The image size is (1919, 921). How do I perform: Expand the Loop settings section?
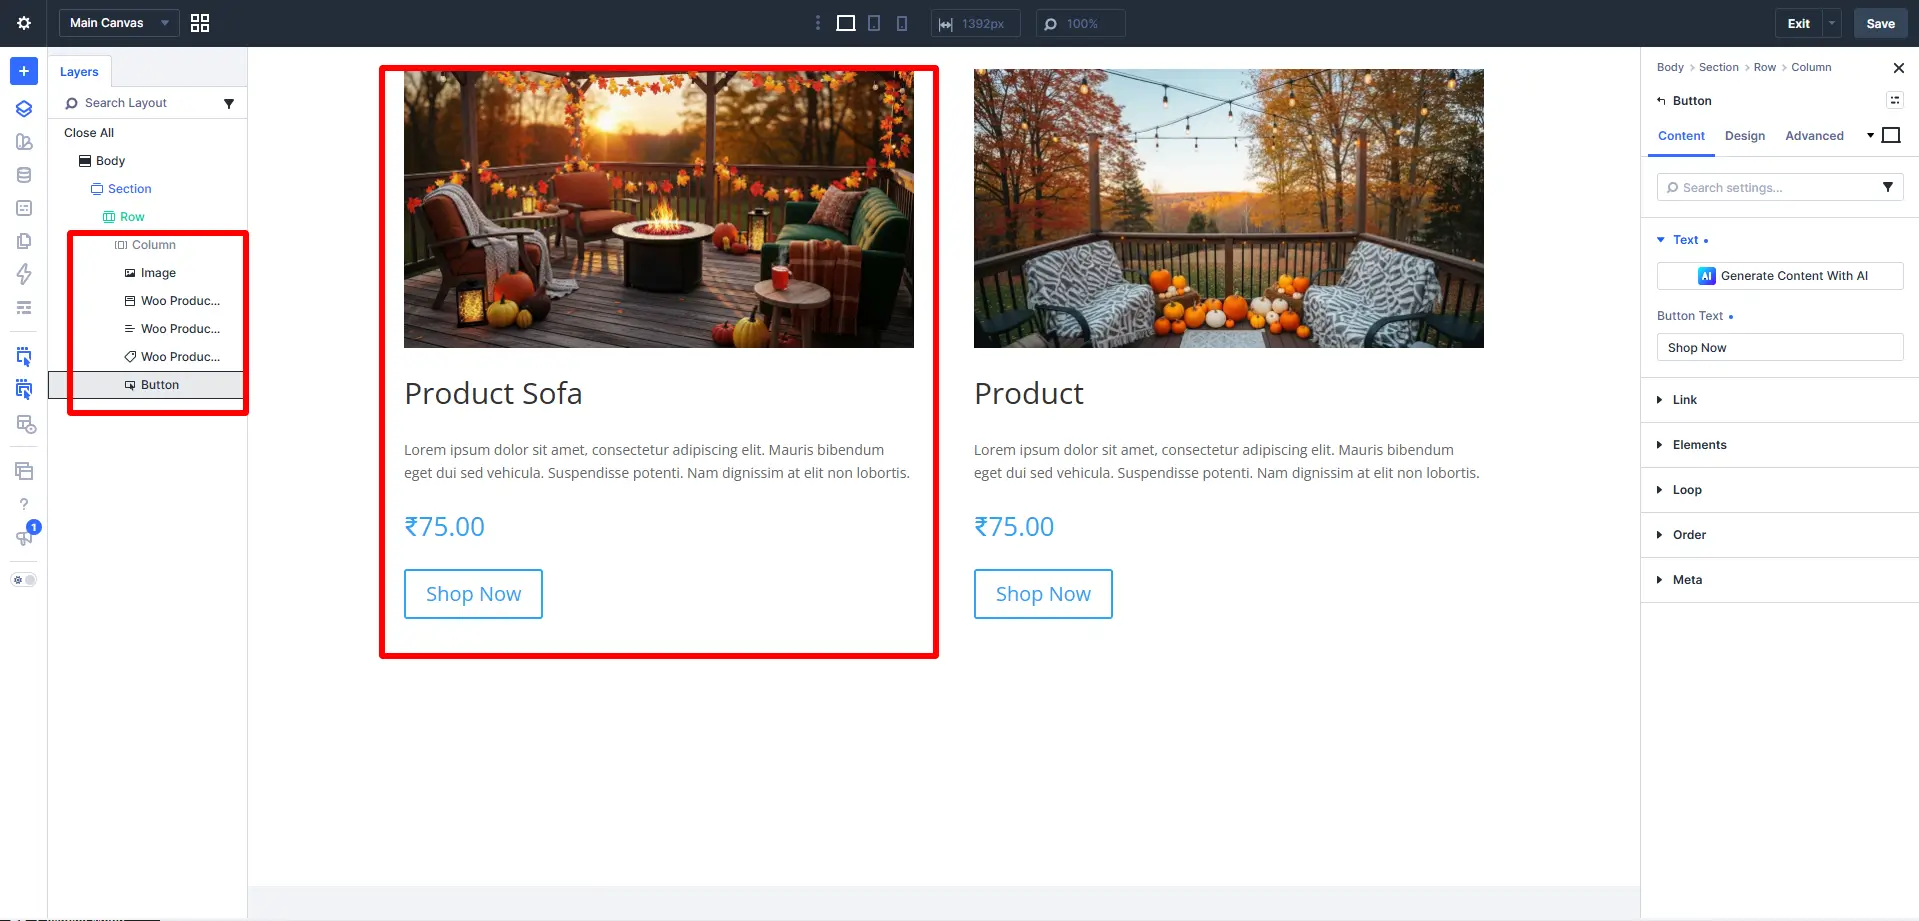coord(1780,490)
